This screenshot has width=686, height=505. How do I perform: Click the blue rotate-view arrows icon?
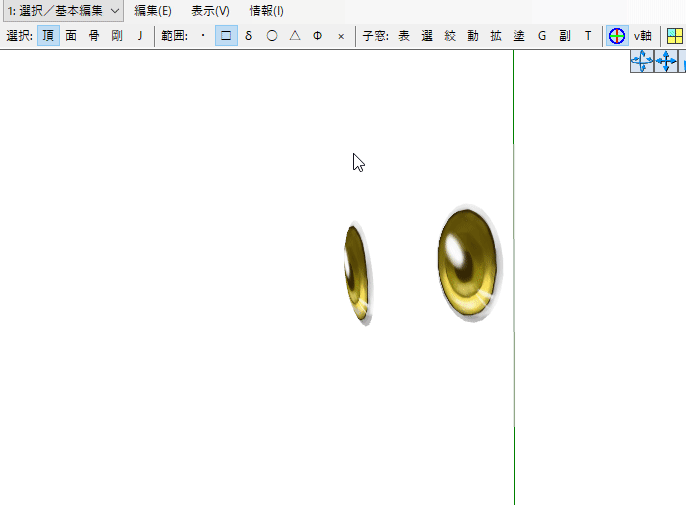(x=641, y=62)
